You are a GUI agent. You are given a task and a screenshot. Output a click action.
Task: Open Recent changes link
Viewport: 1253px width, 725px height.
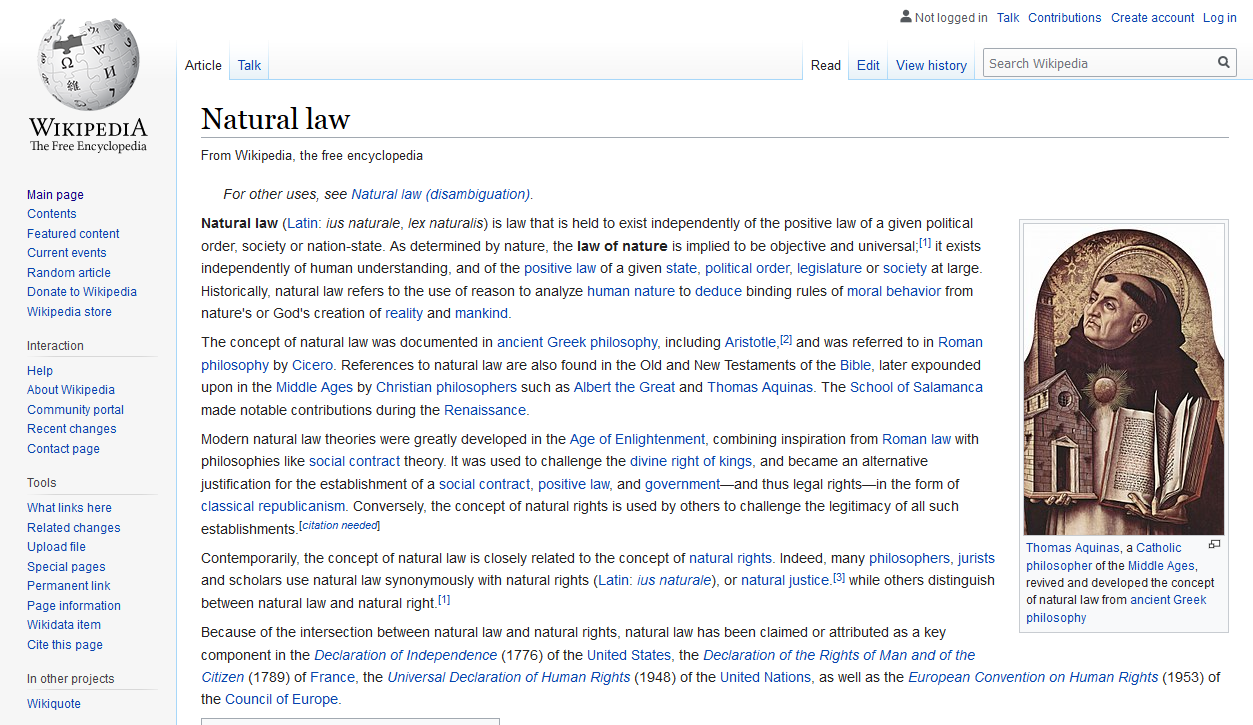[x=71, y=429]
